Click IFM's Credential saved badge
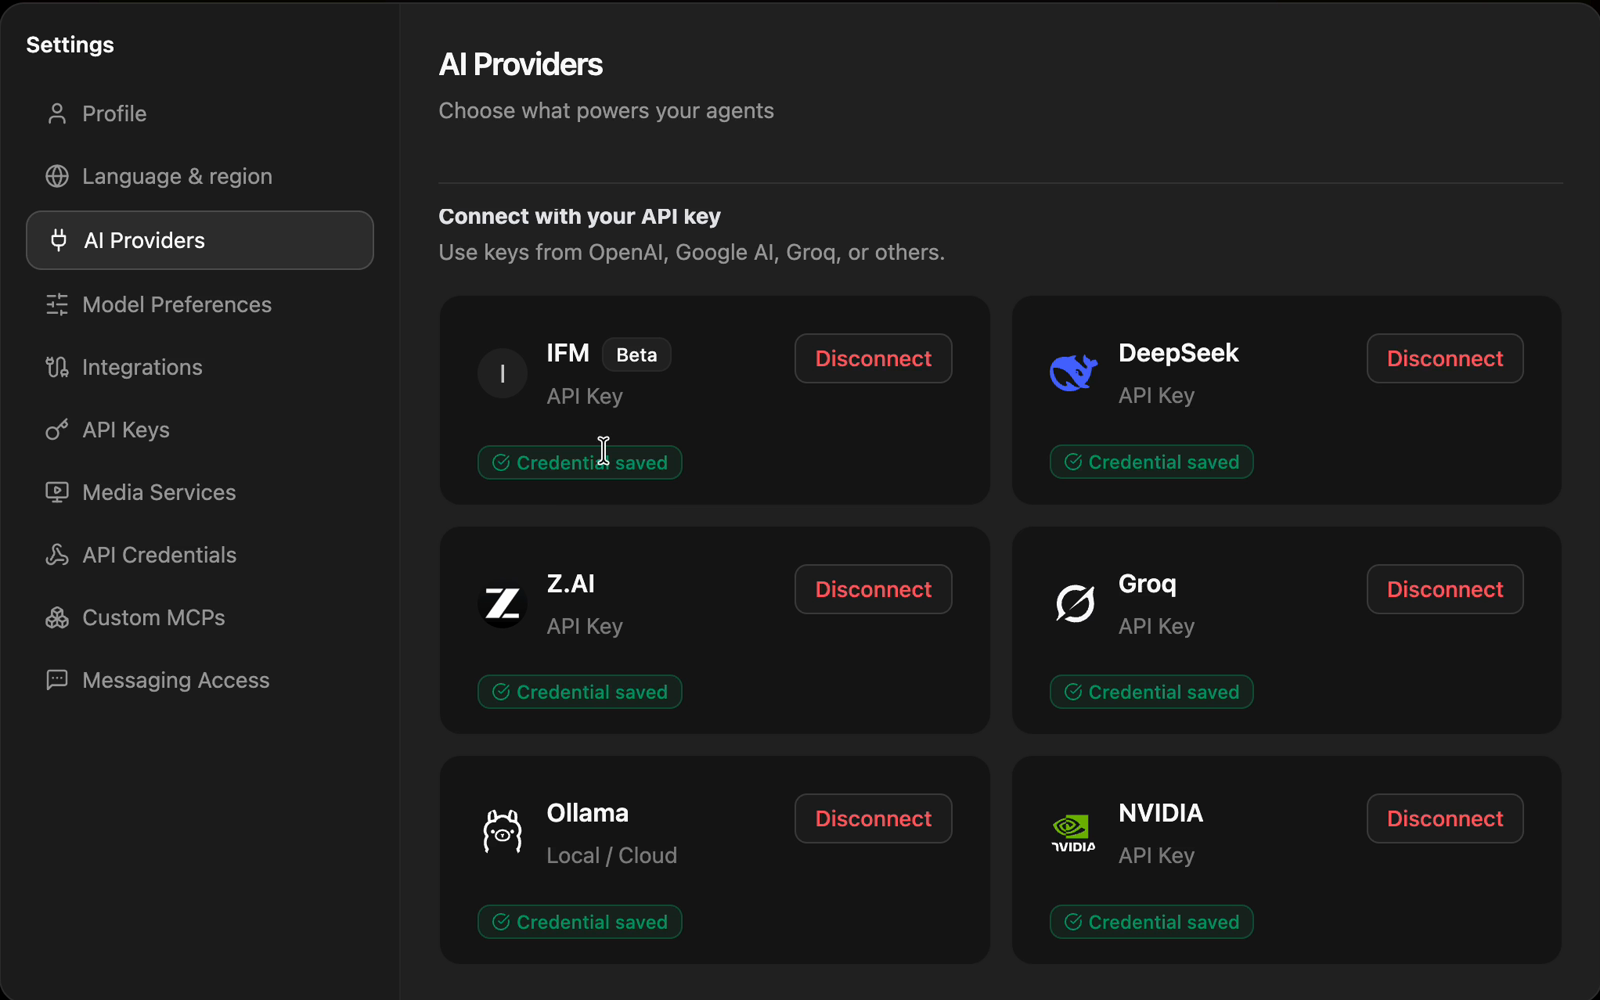The image size is (1600, 1000). [x=580, y=462]
